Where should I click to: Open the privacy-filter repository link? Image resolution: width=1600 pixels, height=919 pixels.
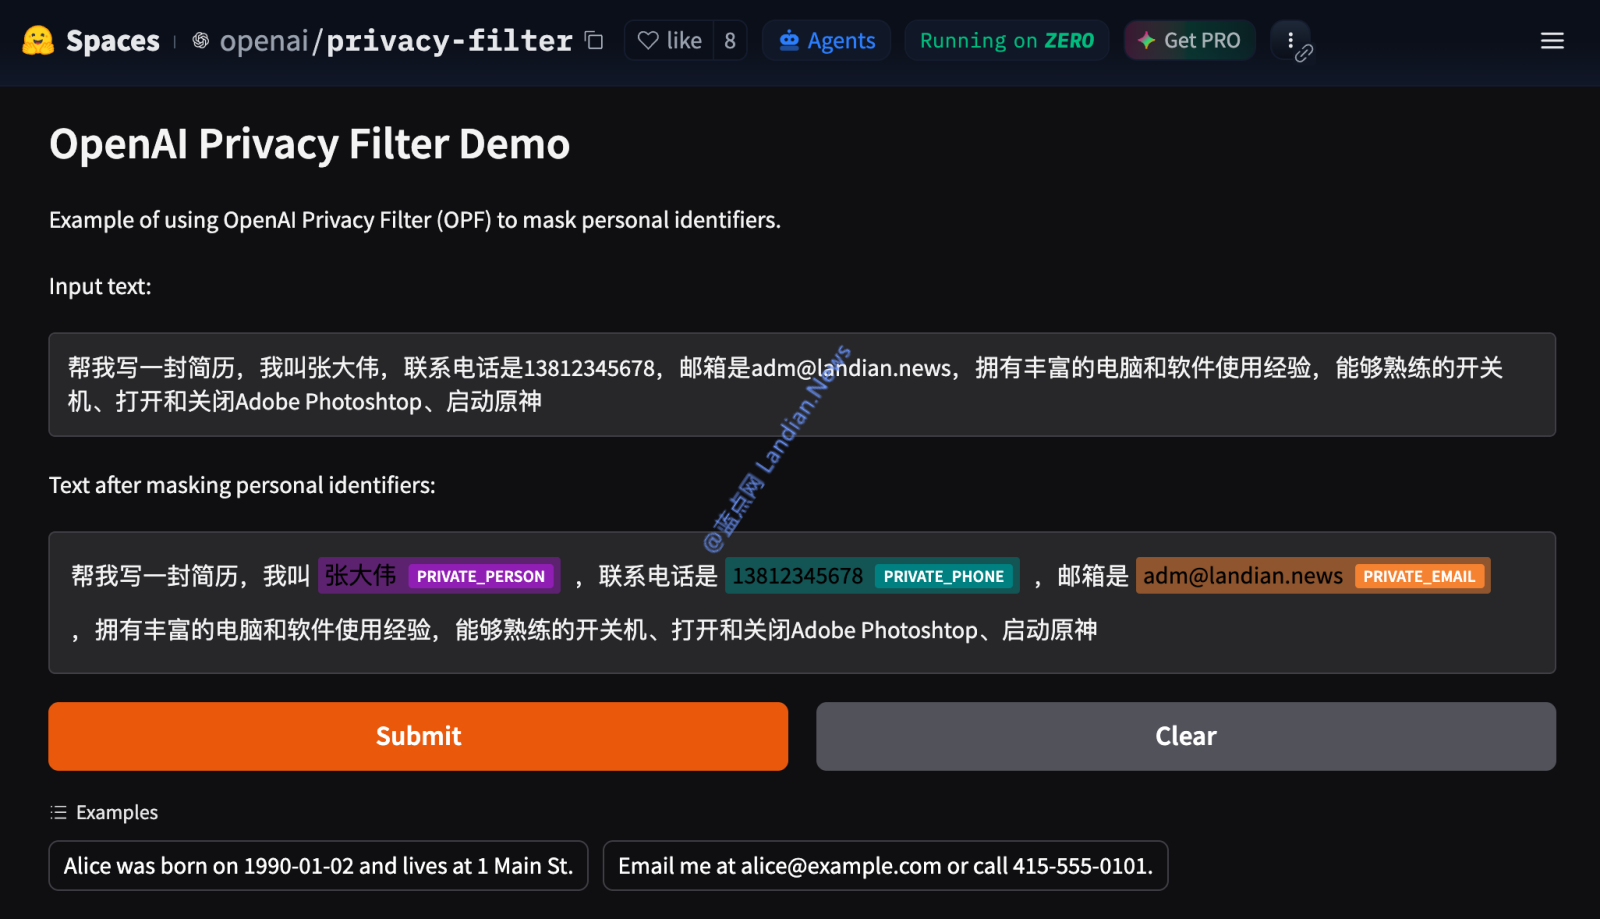[x=449, y=40]
